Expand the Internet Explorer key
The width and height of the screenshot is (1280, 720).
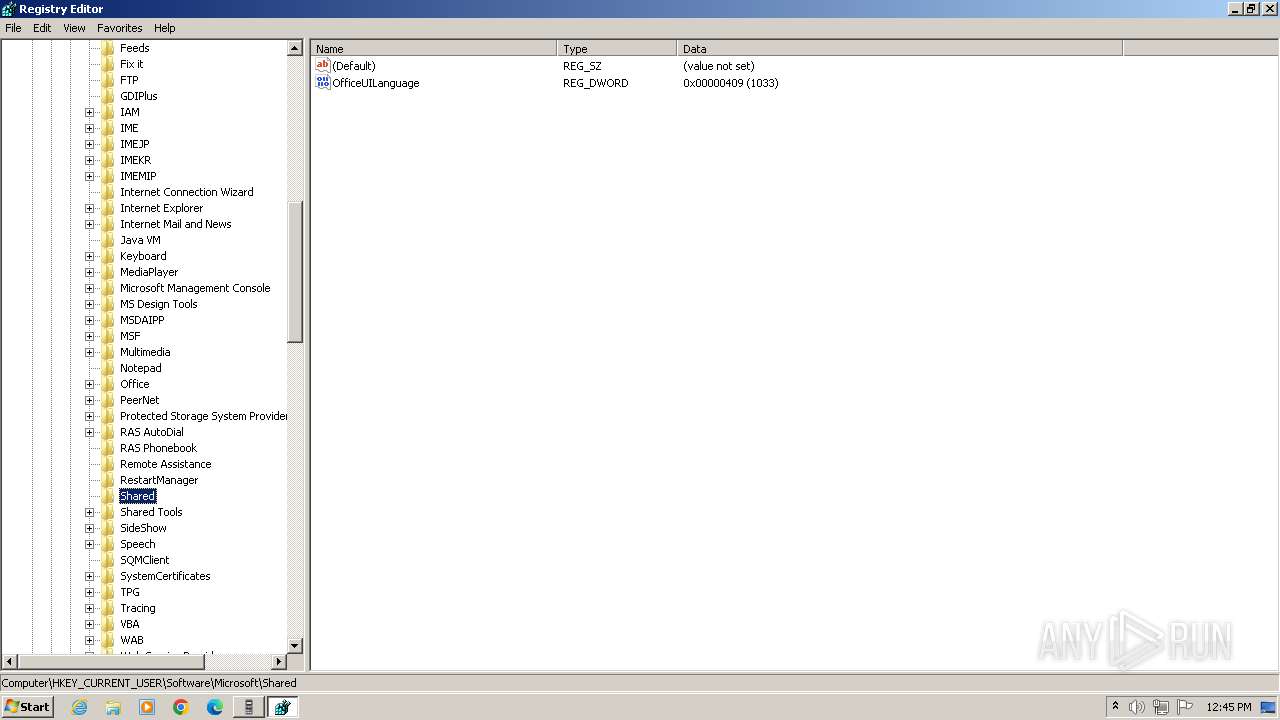(89, 208)
